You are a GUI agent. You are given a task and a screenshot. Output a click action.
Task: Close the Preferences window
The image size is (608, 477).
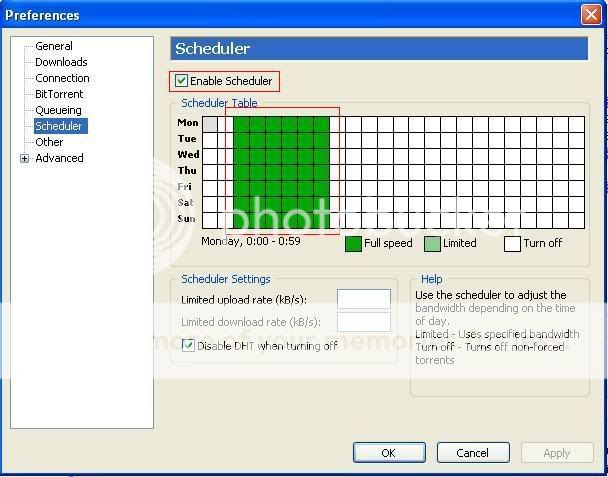point(591,15)
